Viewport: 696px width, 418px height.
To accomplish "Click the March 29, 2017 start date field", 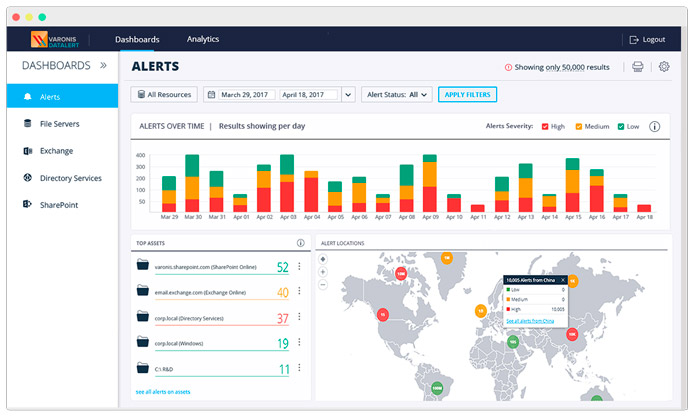I will pyautogui.click(x=246, y=95).
